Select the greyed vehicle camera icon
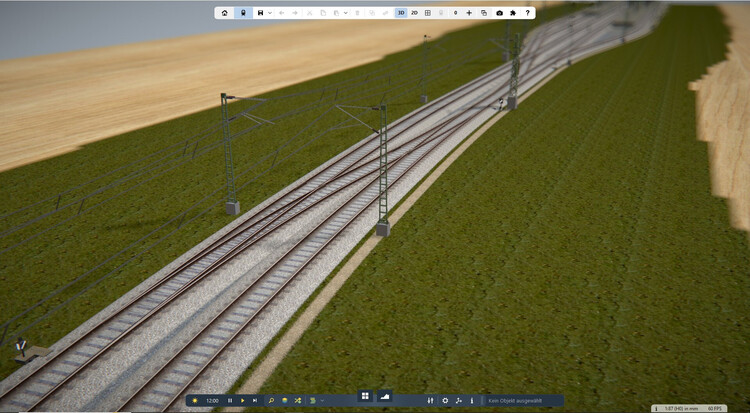The width and height of the screenshot is (750, 413). (x=441, y=13)
